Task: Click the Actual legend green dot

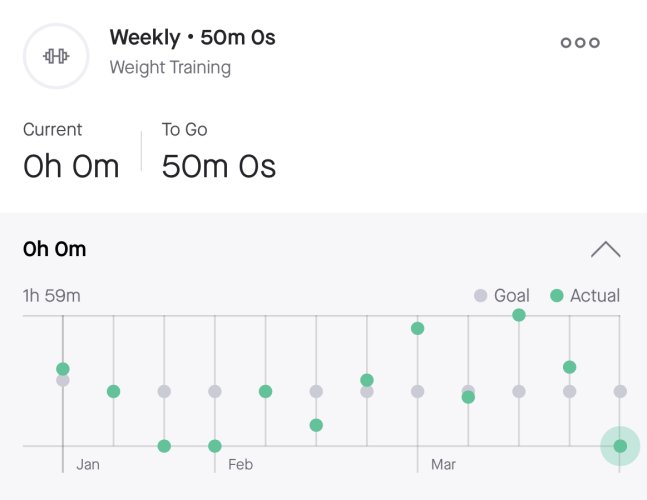Action: (557, 295)
